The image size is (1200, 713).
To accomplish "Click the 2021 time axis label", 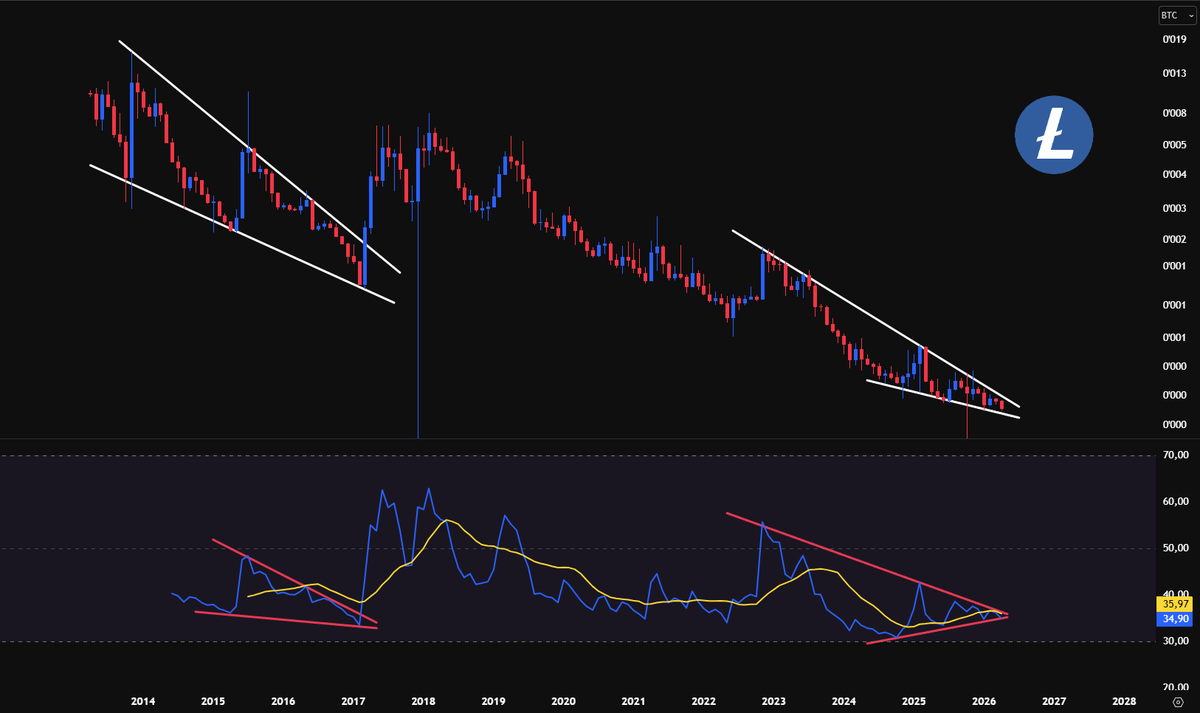I will click(x=633, y=702).
